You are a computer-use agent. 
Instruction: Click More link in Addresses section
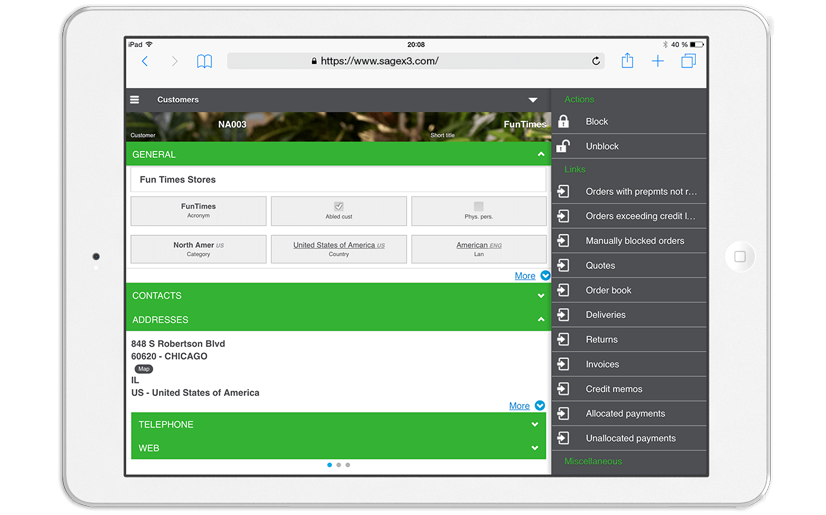519,406
